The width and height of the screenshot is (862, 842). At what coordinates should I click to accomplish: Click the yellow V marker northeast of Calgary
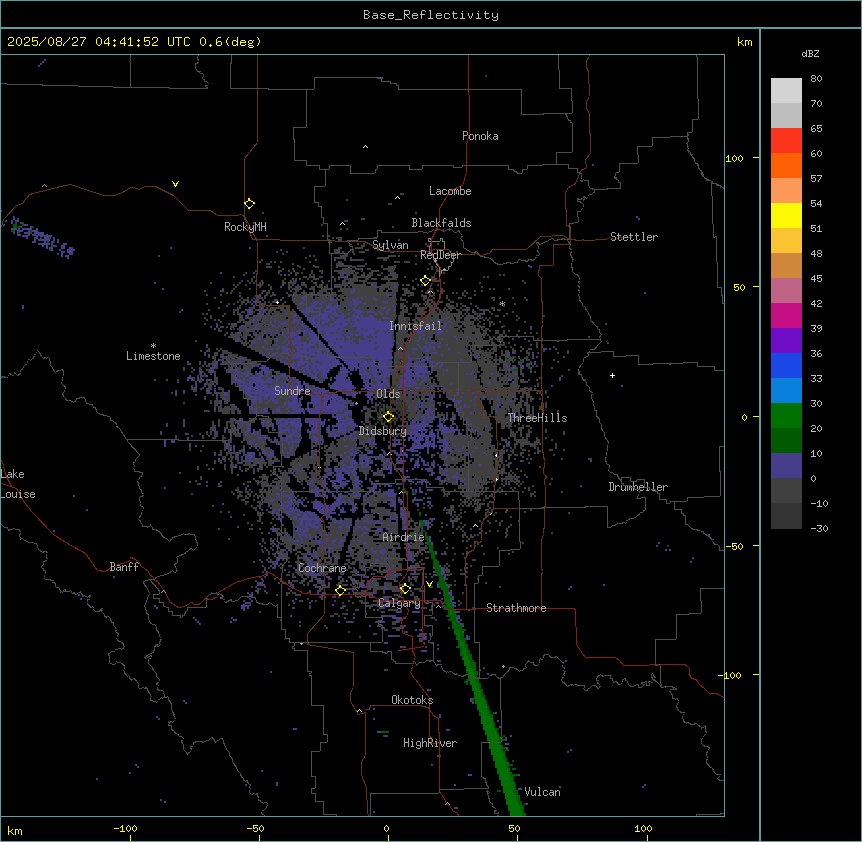[x=429, y=584]
